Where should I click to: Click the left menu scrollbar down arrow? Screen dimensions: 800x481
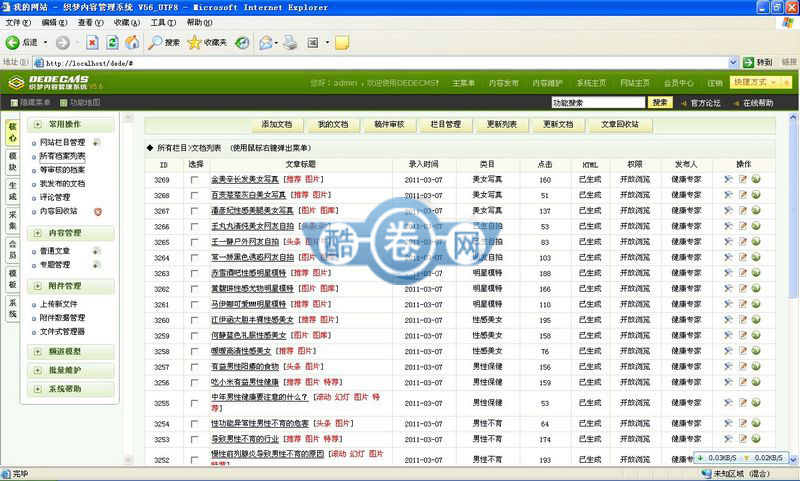click(128, 460)
